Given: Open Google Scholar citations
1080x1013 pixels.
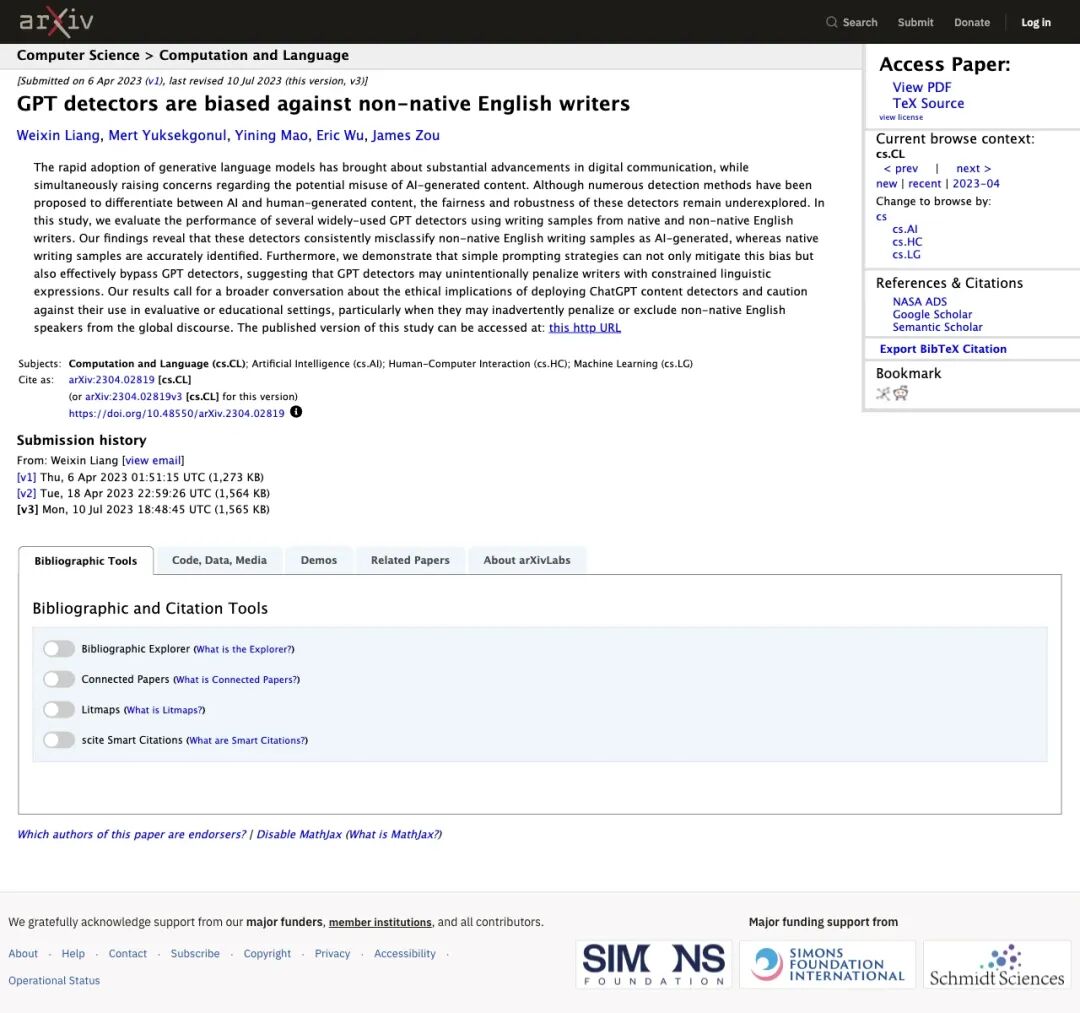Looking at the screenshot, I should (x=933, y=314).
